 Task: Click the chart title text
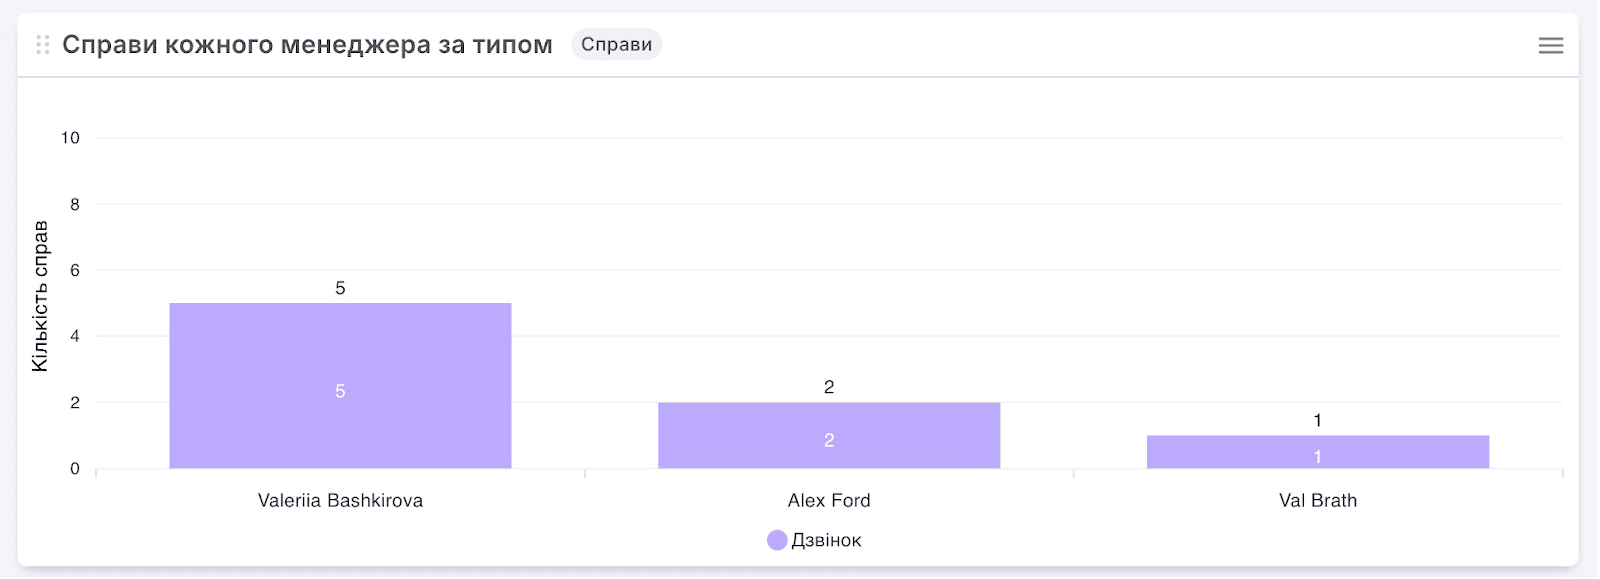click(x=307, y=44)
